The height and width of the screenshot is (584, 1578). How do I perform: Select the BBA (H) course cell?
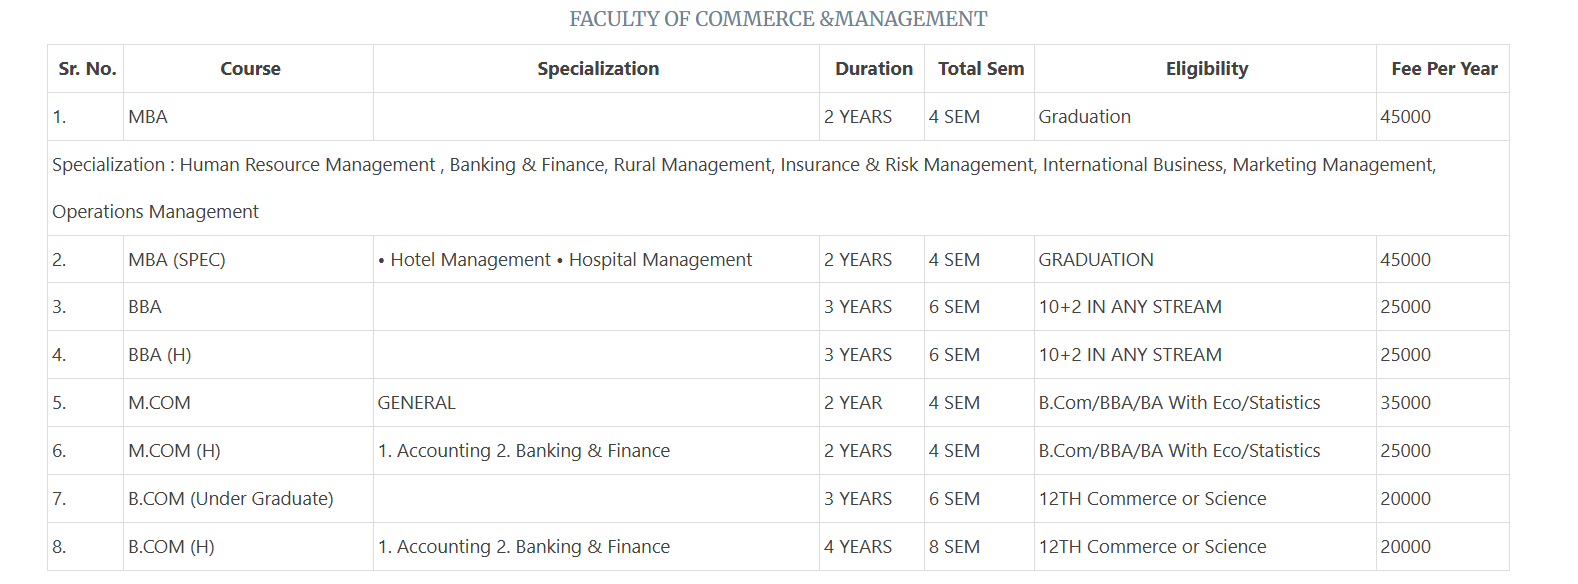pyautogui.click(x=160, y=355)
